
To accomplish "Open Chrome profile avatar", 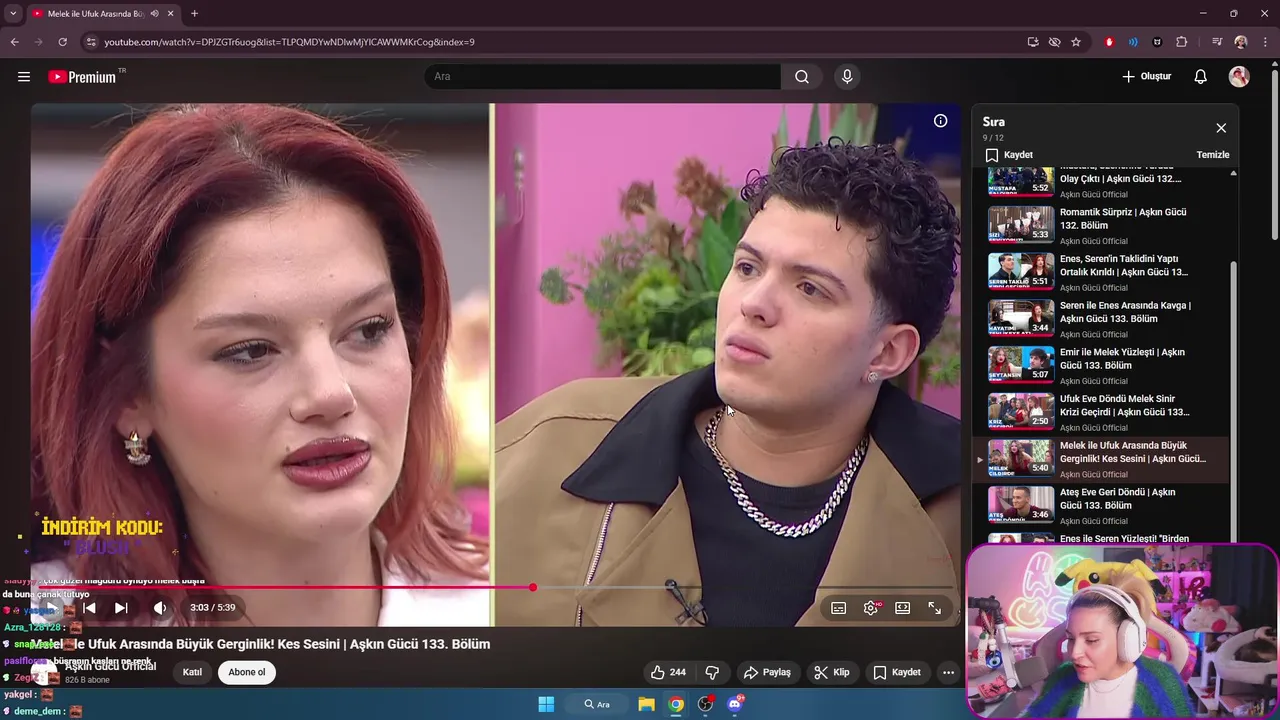I will click(1241, 42).
